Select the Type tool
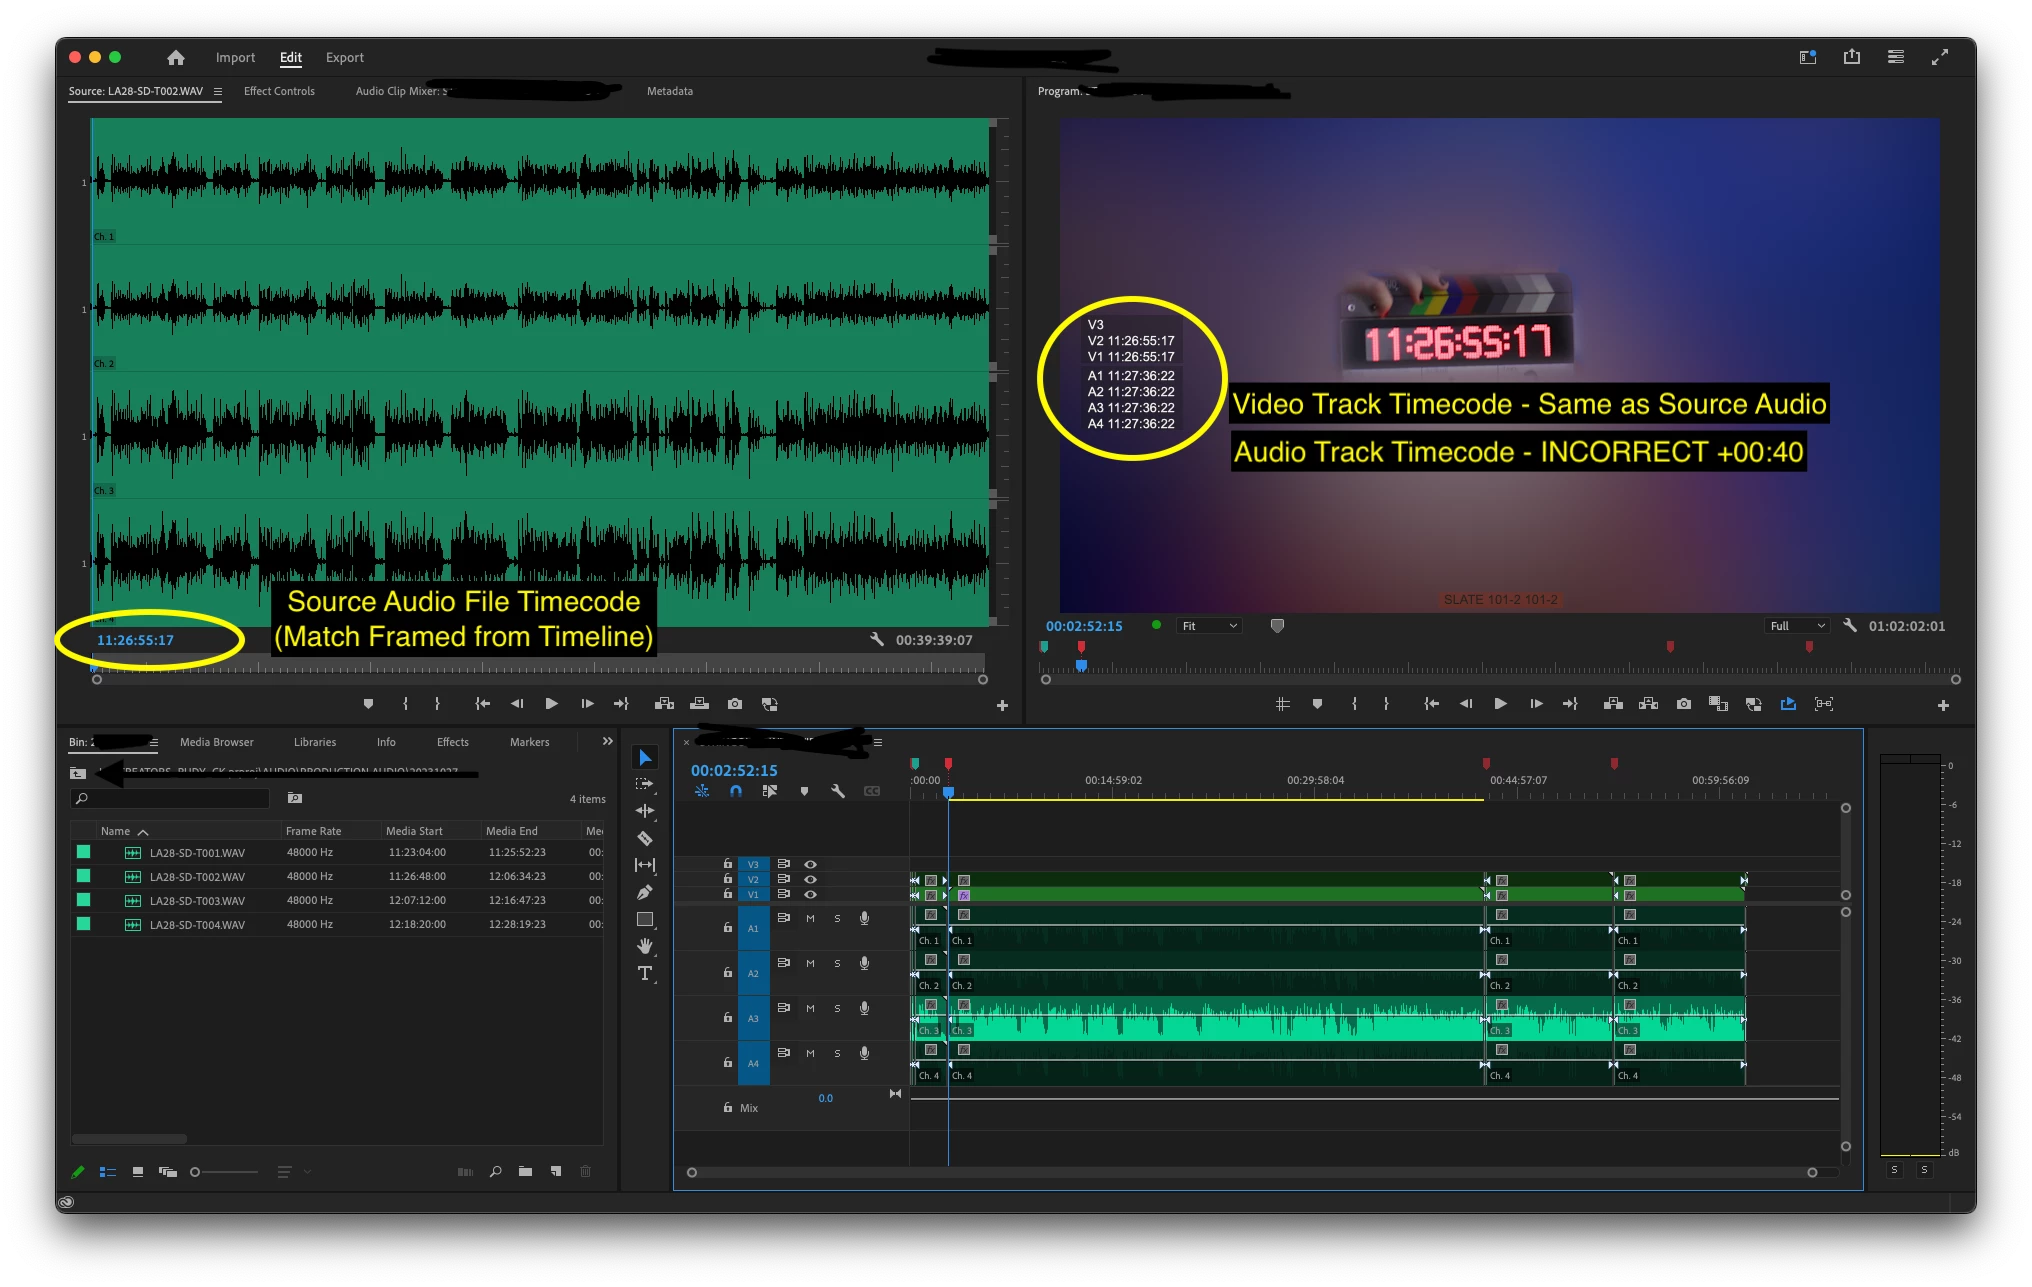The image size is (2032, 1287). tap(645, 973)
